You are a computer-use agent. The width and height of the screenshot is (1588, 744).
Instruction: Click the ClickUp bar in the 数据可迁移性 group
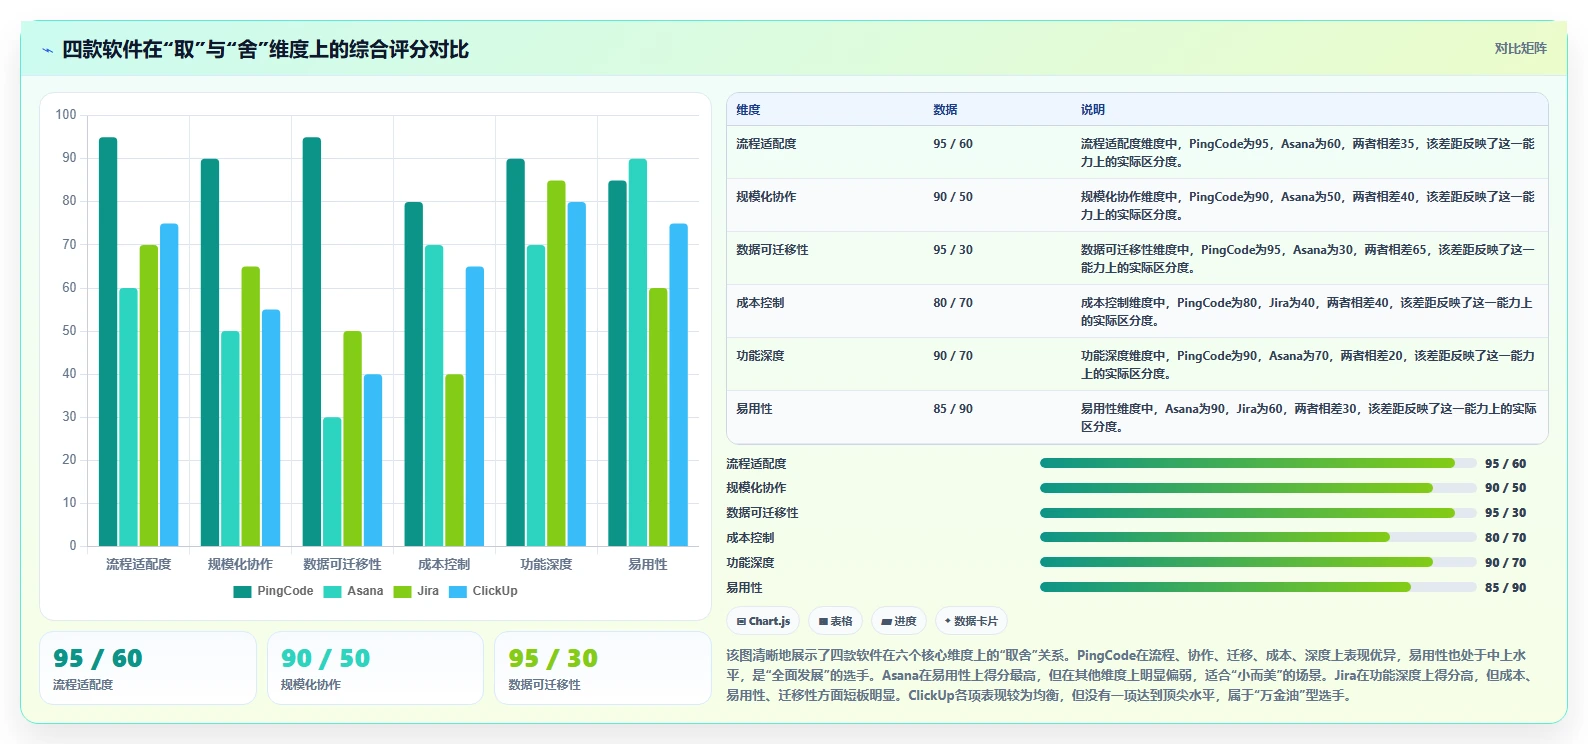coord(373,460)
